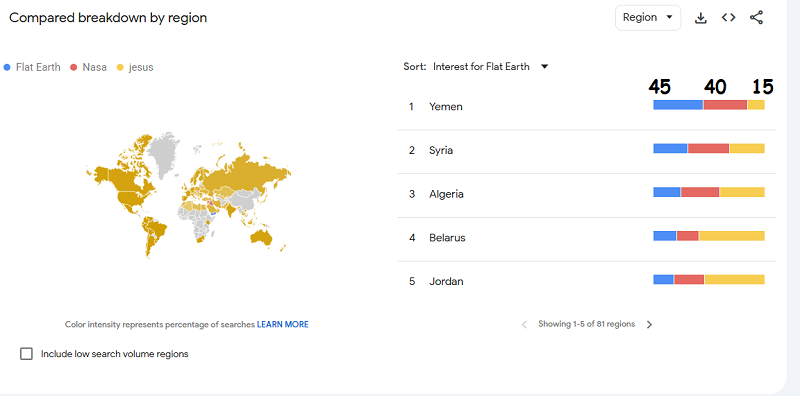Image resolution: width=800 pixels, height=396 pixels.
Task: Click Yemen's blue Flat Earth bar segment
Action: 678,105
